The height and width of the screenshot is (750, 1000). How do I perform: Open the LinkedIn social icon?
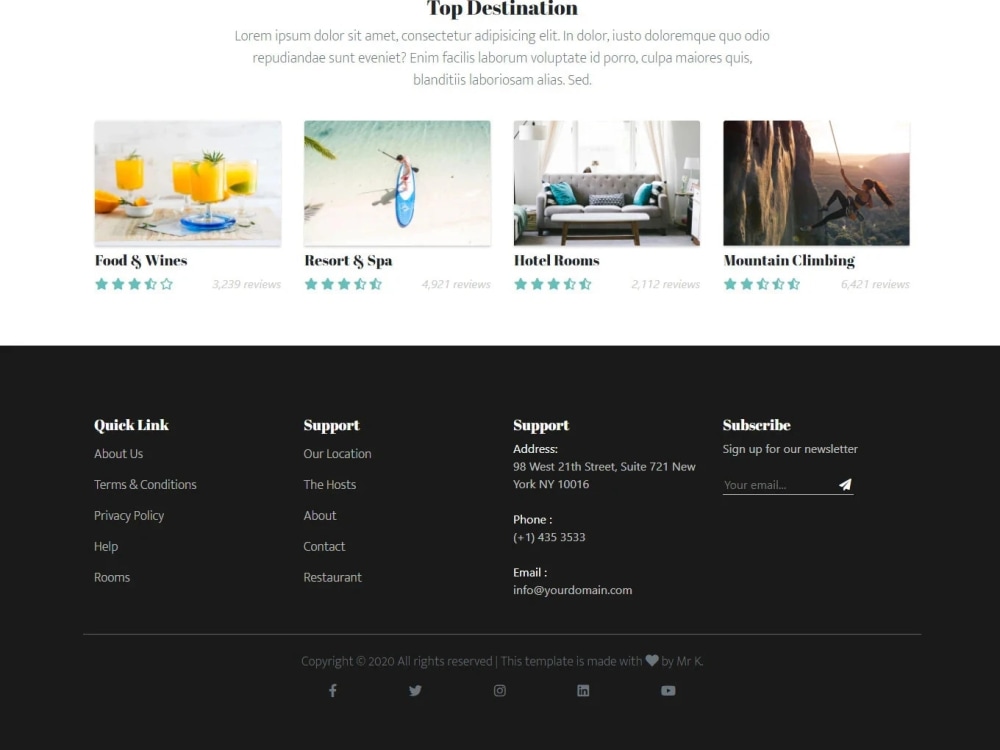point(583,690)
